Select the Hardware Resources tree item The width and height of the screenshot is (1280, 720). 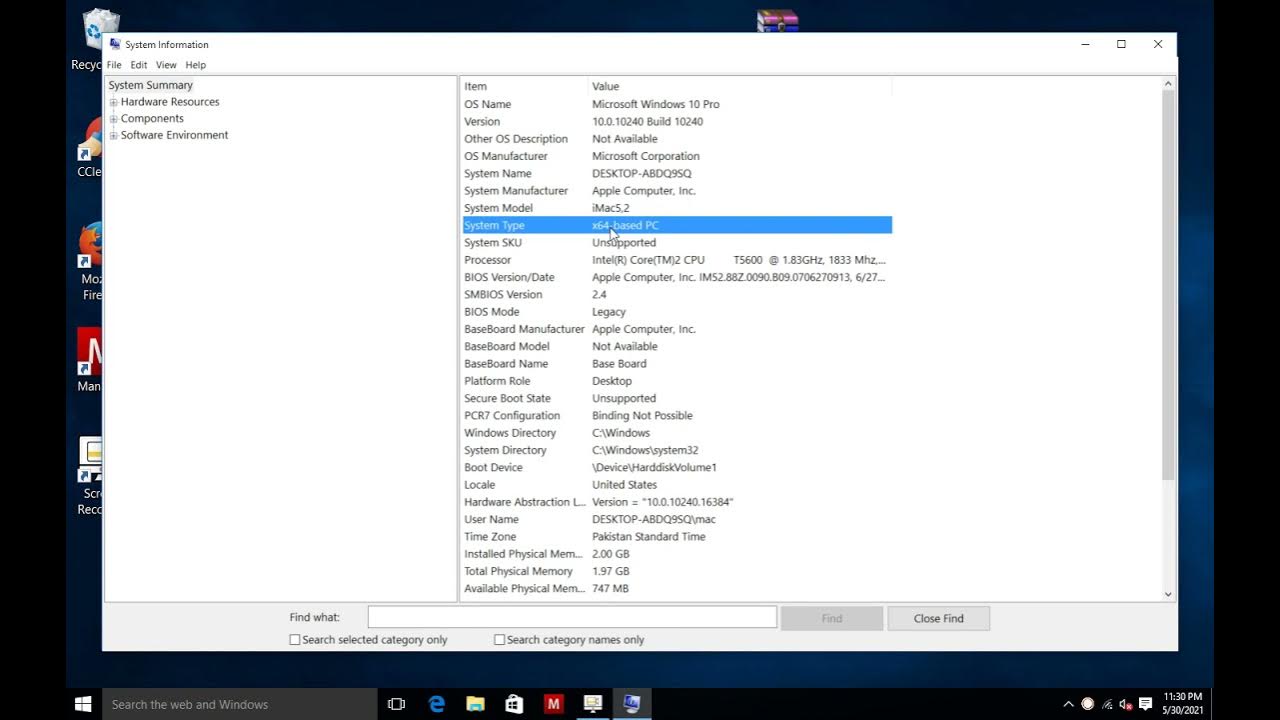pyautogui.click(x=170, y=102)
